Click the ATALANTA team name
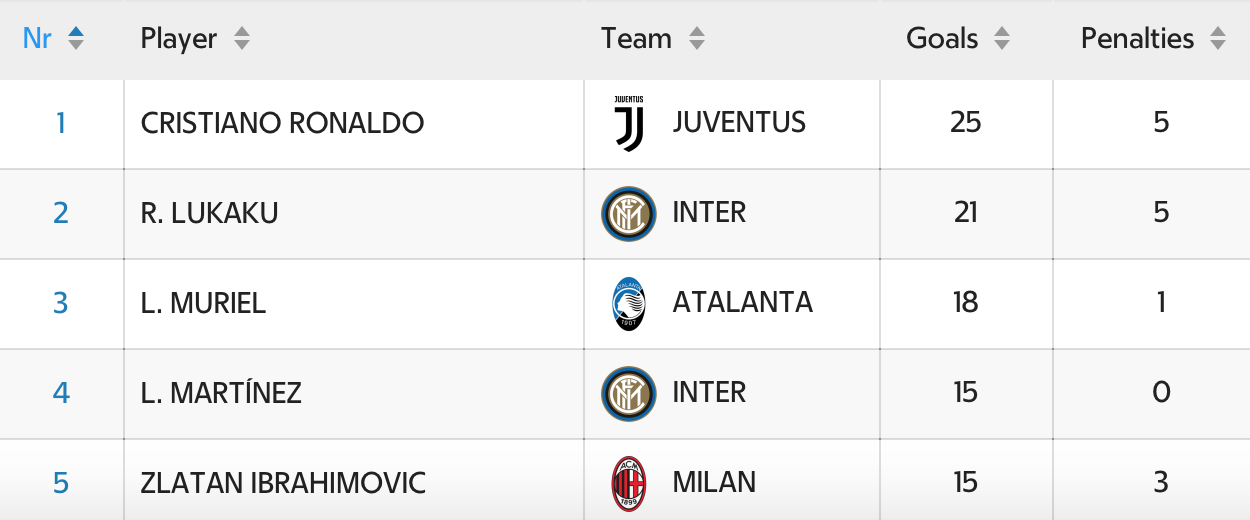The image size is (1250, 520). point(742,303)
